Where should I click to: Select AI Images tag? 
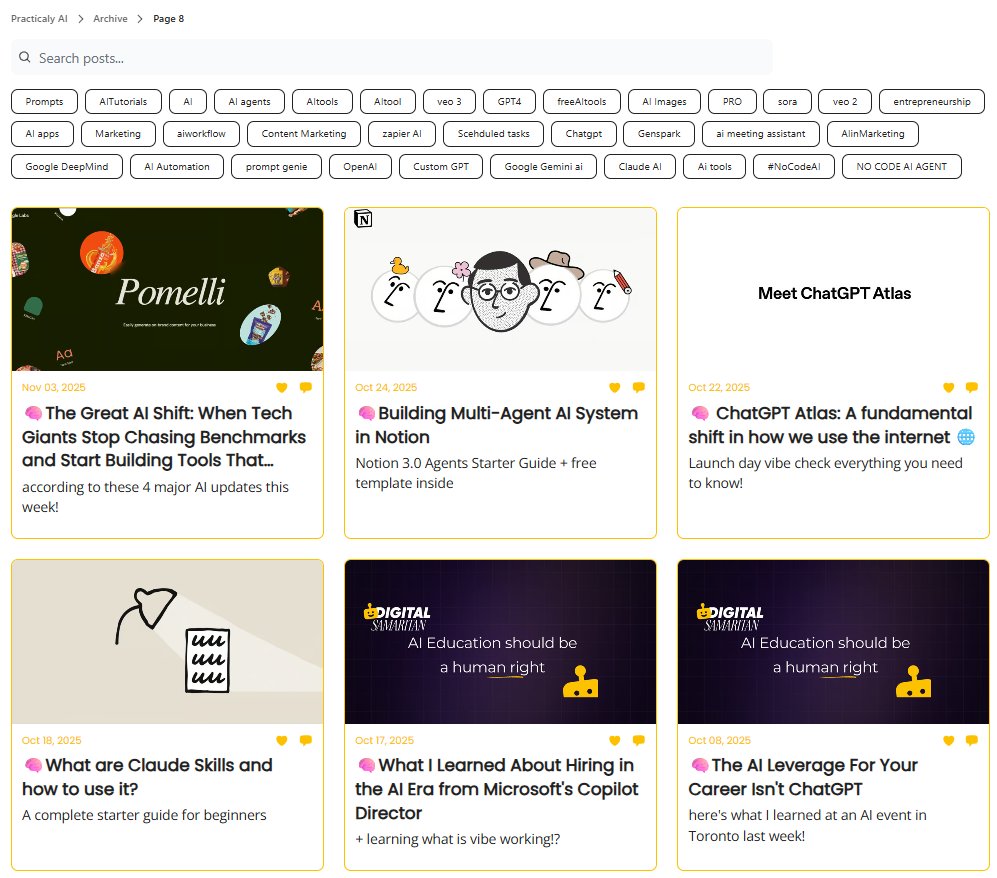click(x=664, y=102)
